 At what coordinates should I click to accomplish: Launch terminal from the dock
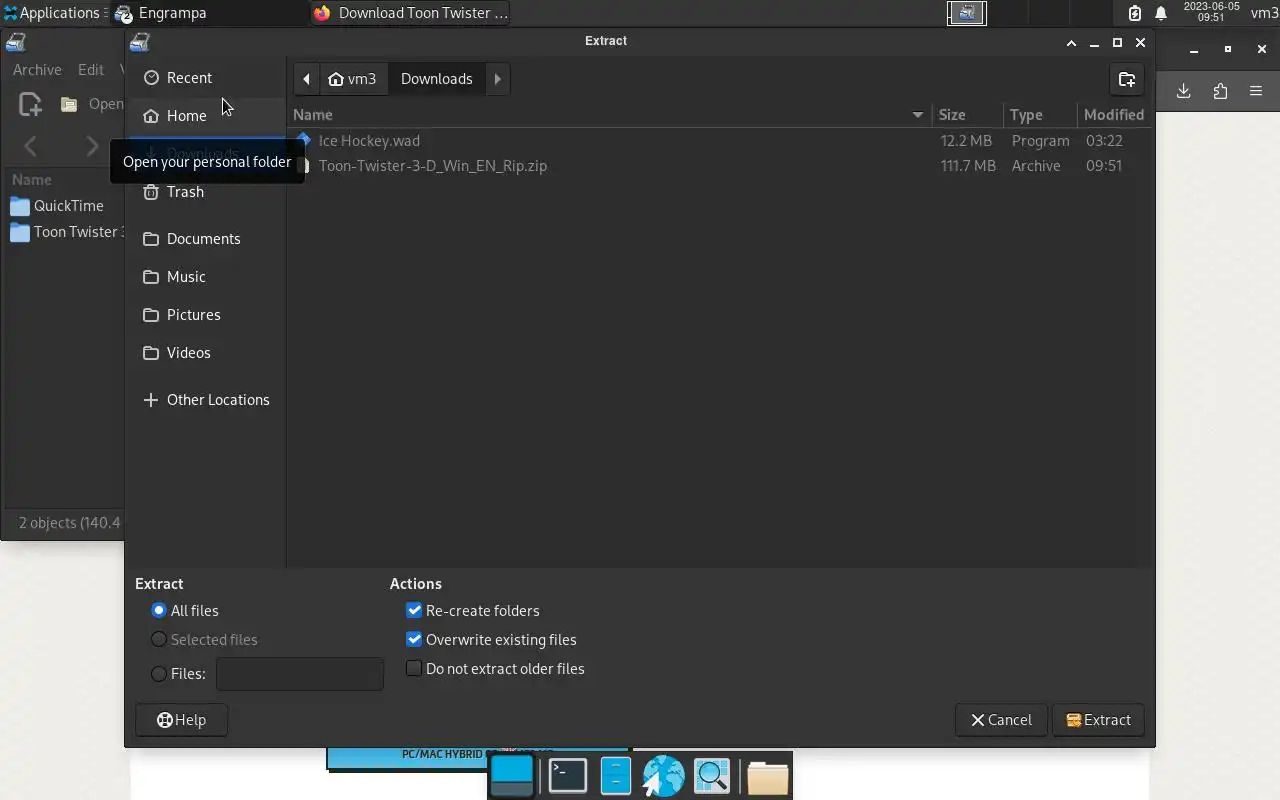568,776
